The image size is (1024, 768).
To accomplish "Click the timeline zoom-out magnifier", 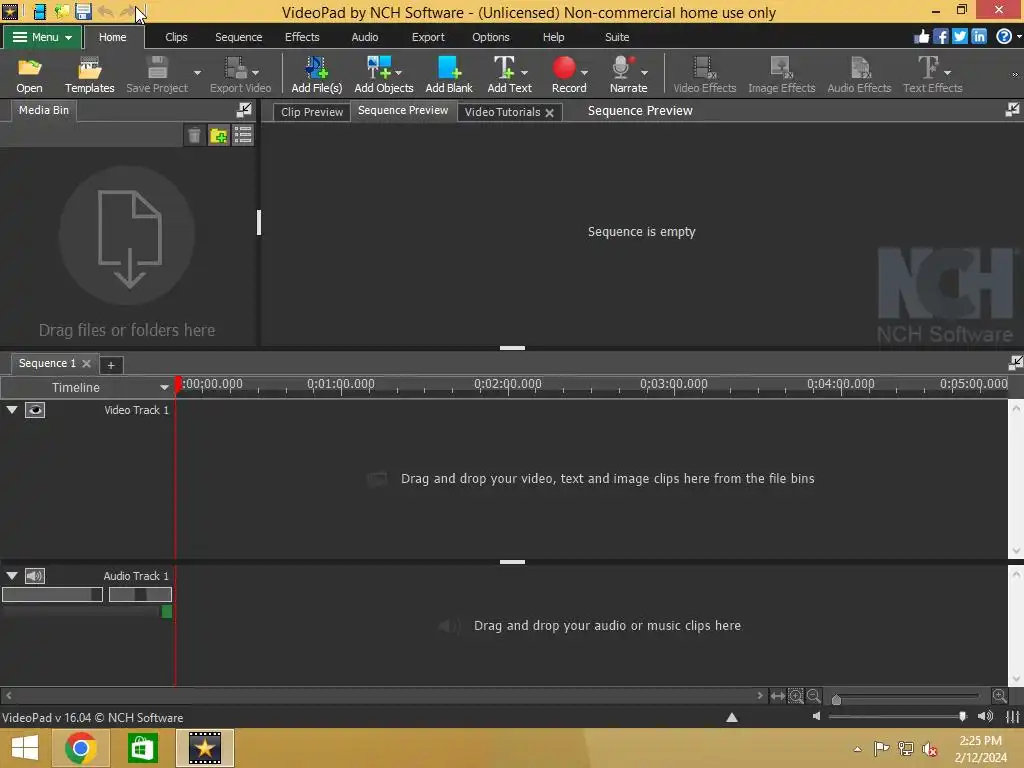I will point(814,696).
